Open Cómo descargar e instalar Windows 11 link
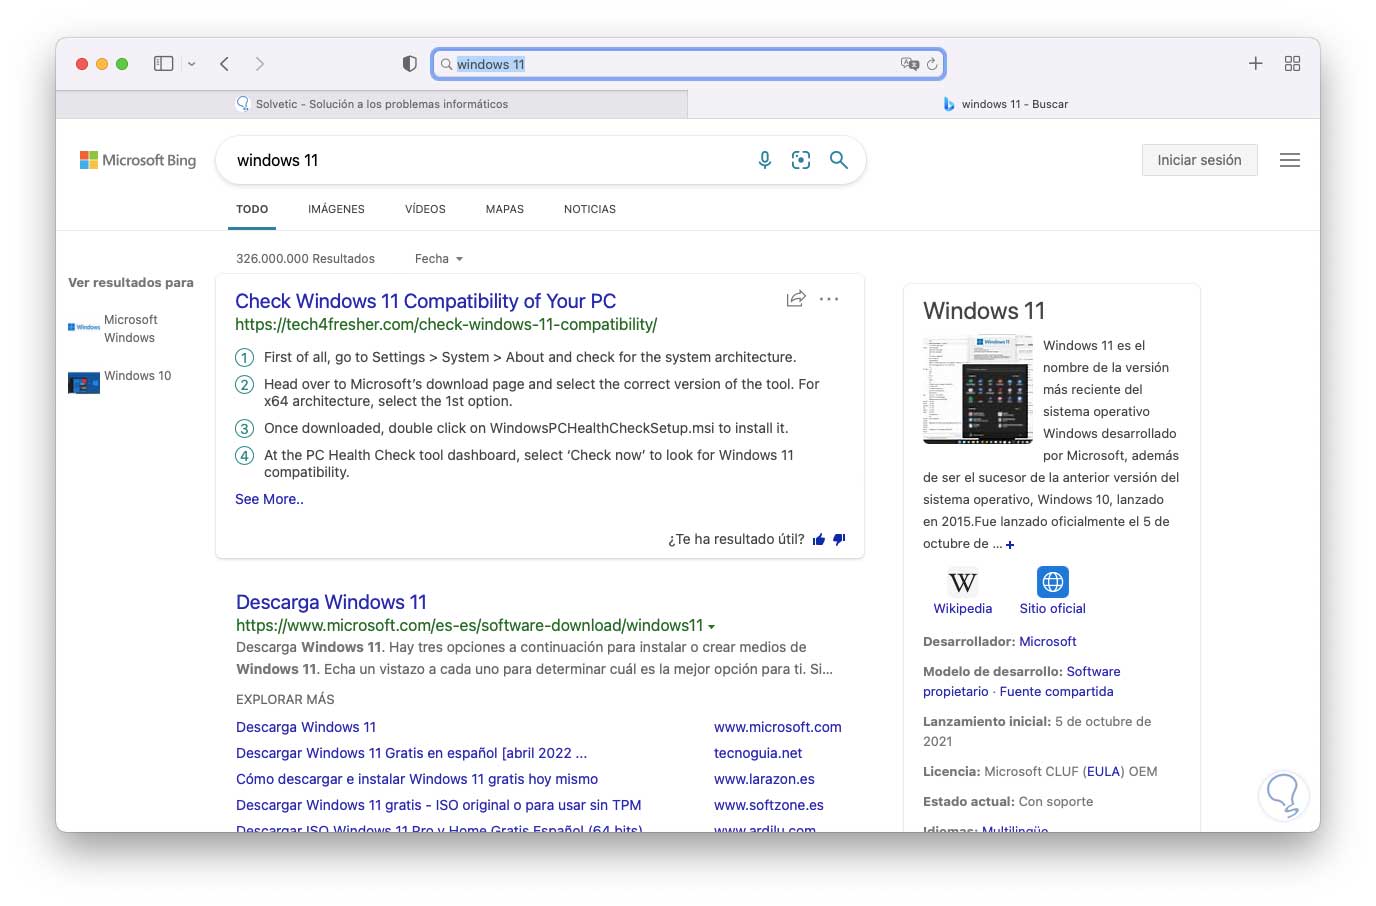The width and height of the screenshot is (1376, 906). click(417, 779)
